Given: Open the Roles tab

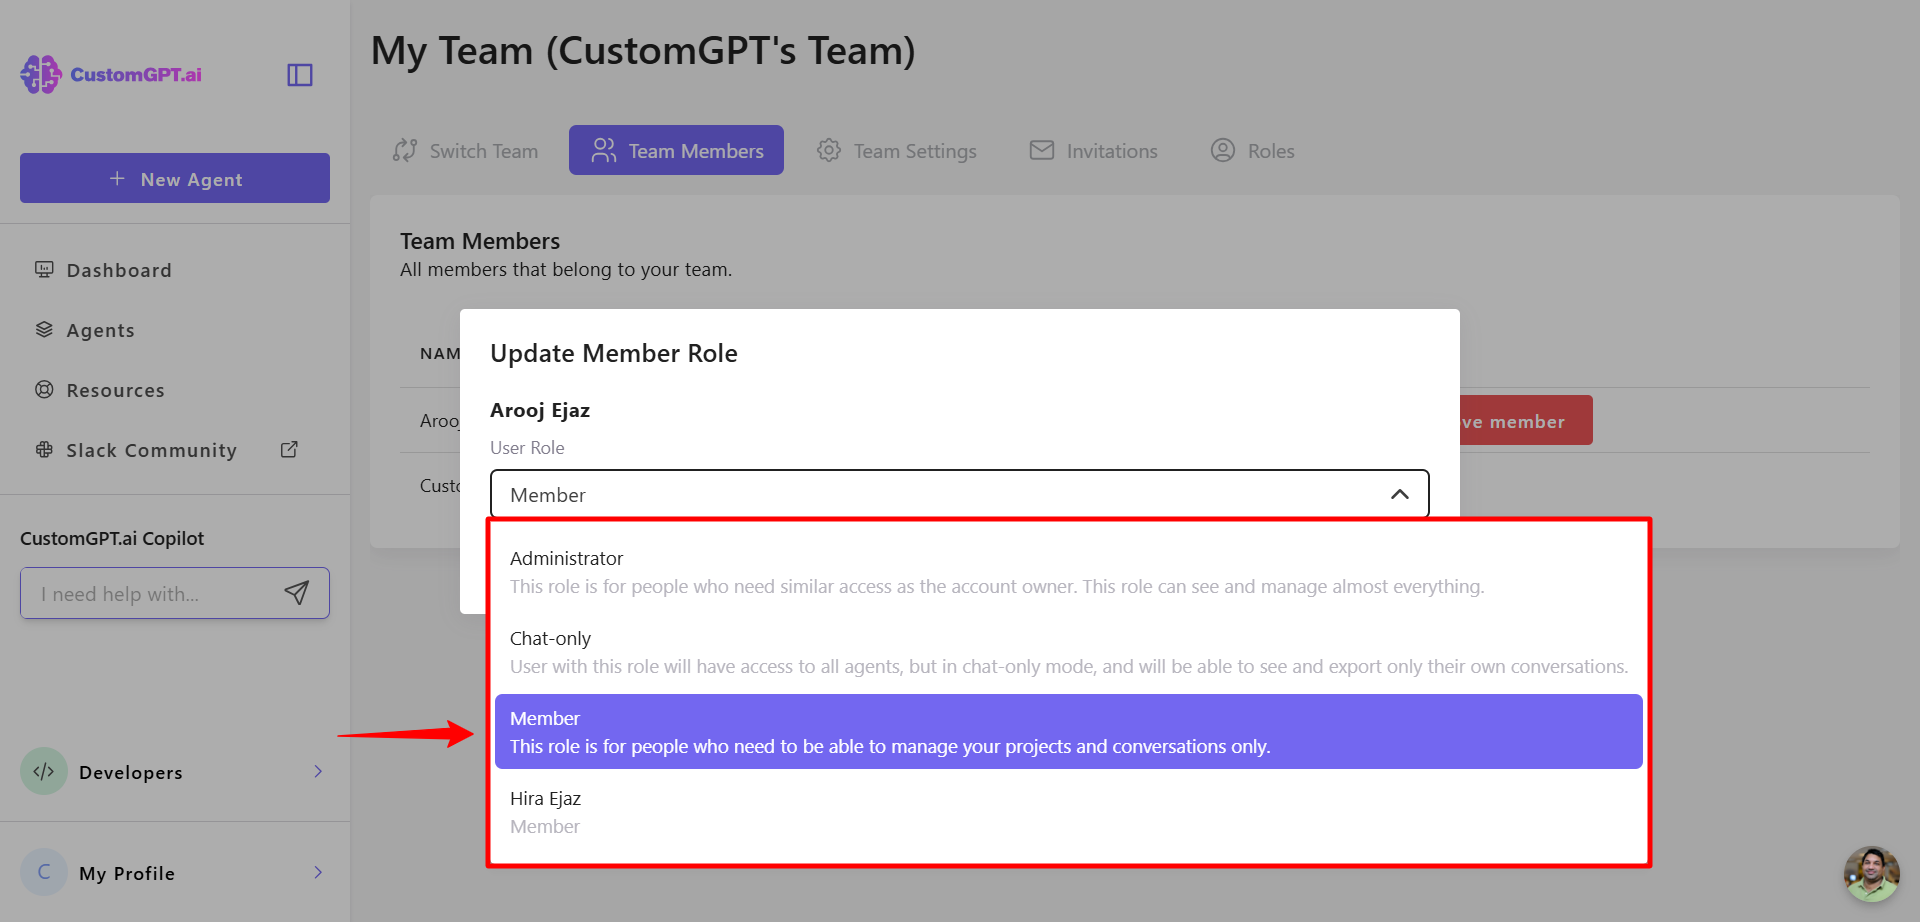Looking at the screenshot, I should click(x=1252, y=150).
